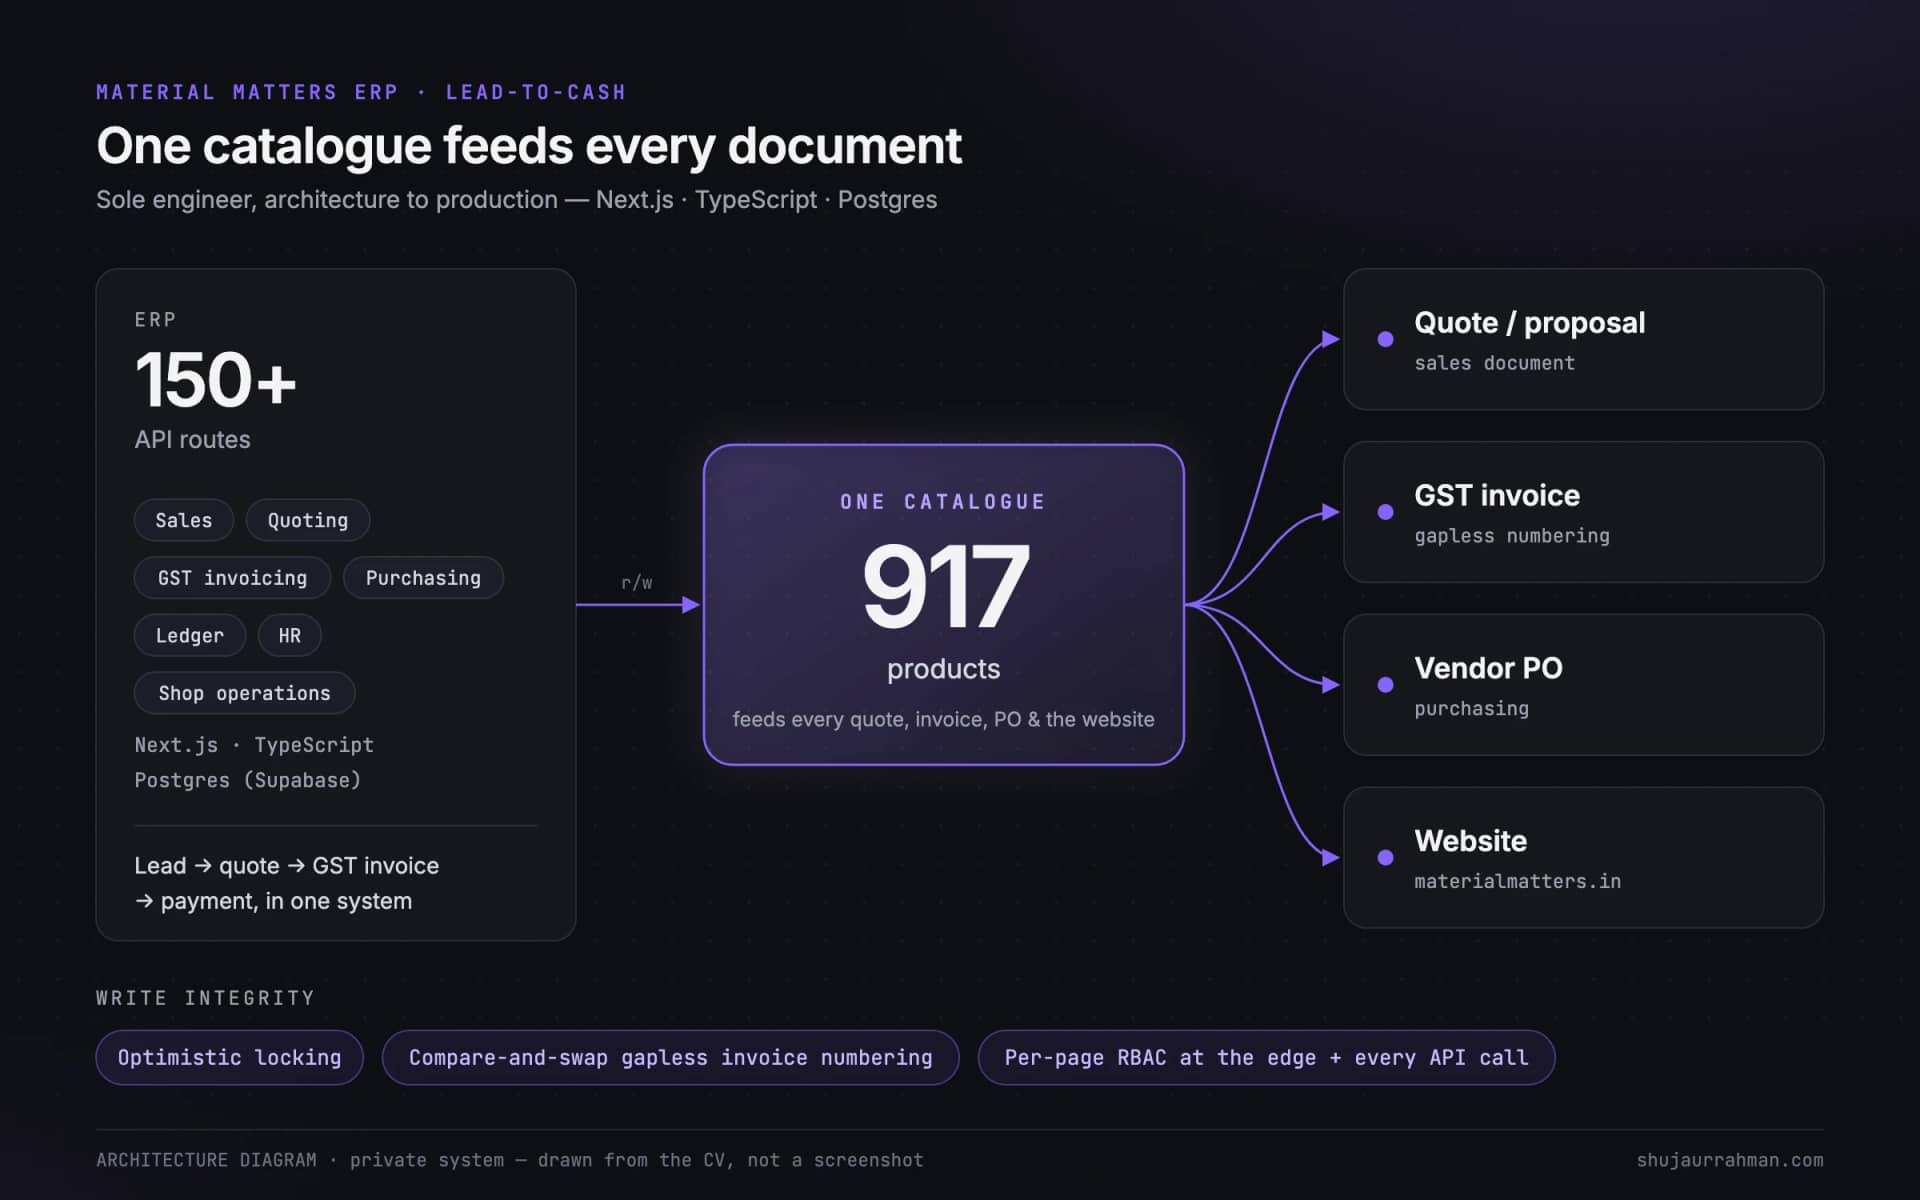The image size is (1920, 1200).
Task: Click the purple dot beside Vendor PO
Action: (x=1385, y=685)
